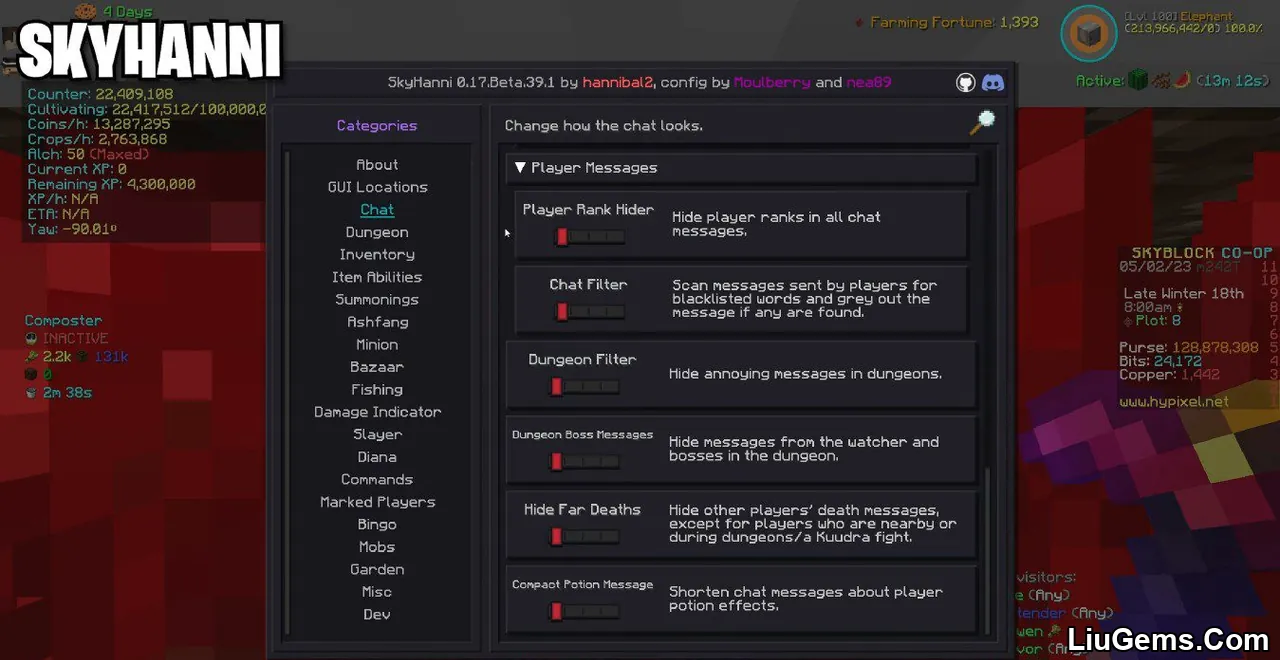The image size is (1280, 660).
Task: Open the Commands category
Action: tap(377, 480)
